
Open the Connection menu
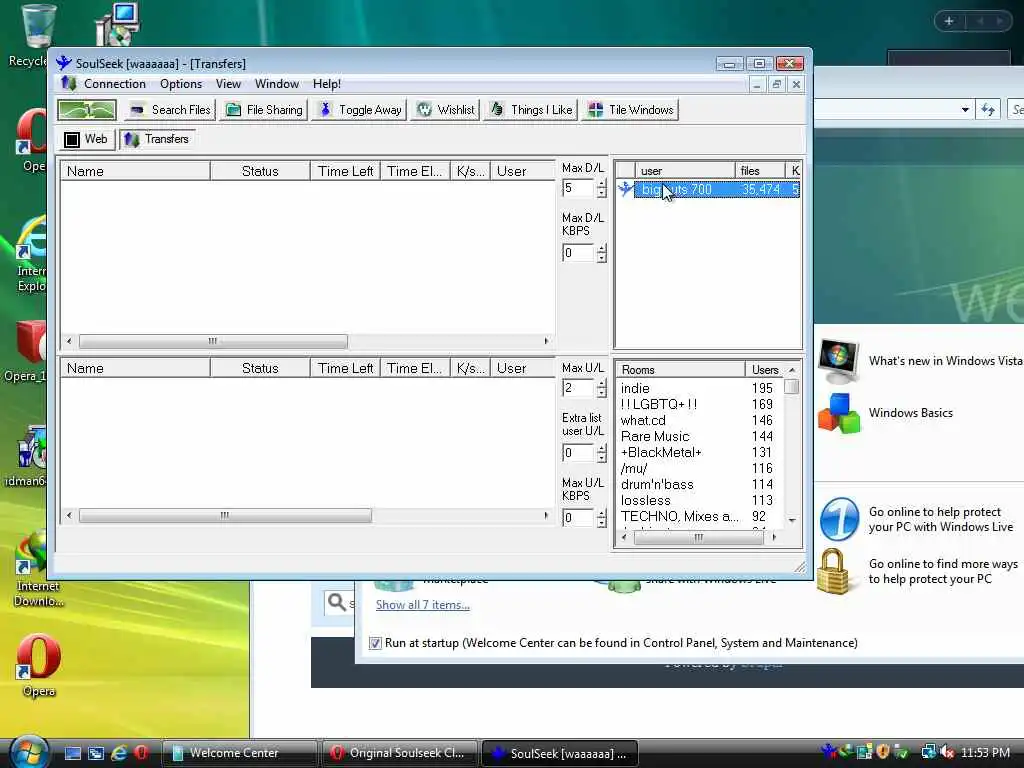[114, 84]
